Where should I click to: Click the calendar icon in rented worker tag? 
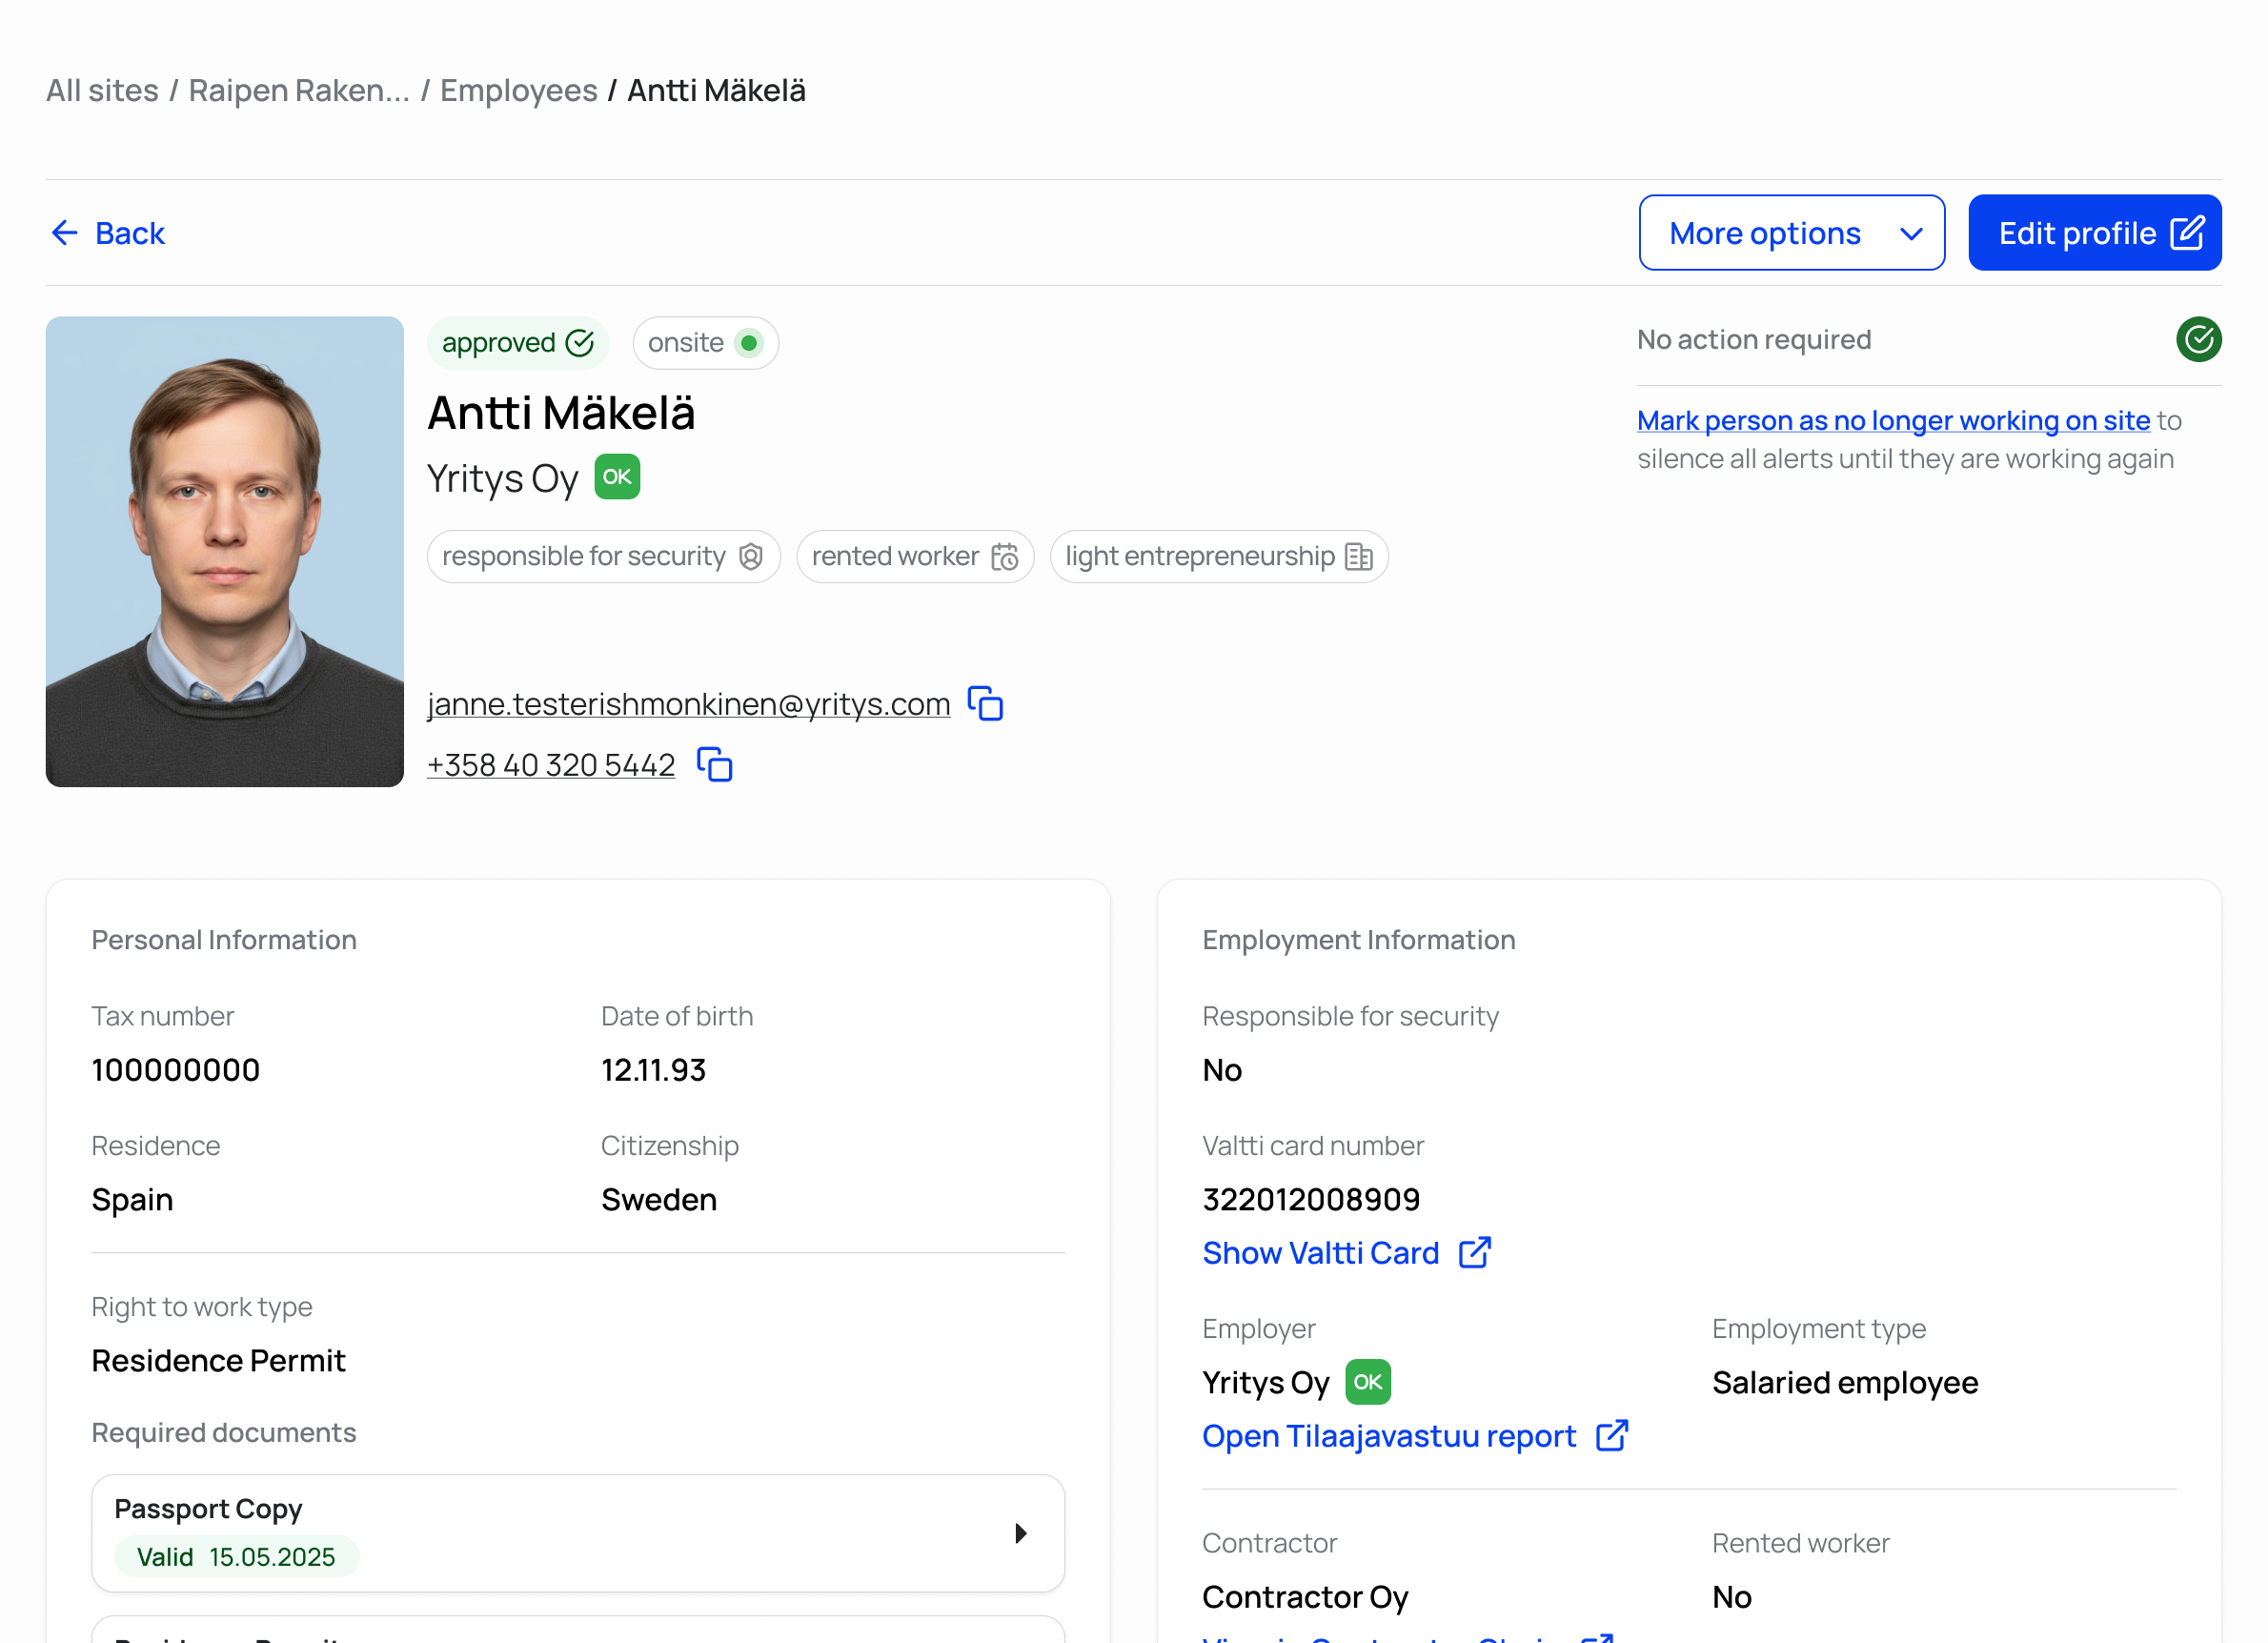[1005, 557]
